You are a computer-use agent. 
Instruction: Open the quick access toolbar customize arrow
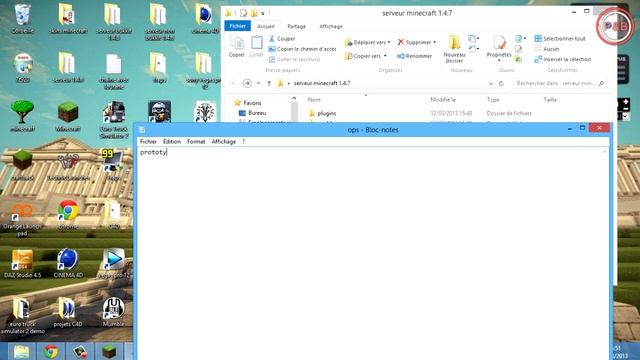coord(262,13)
